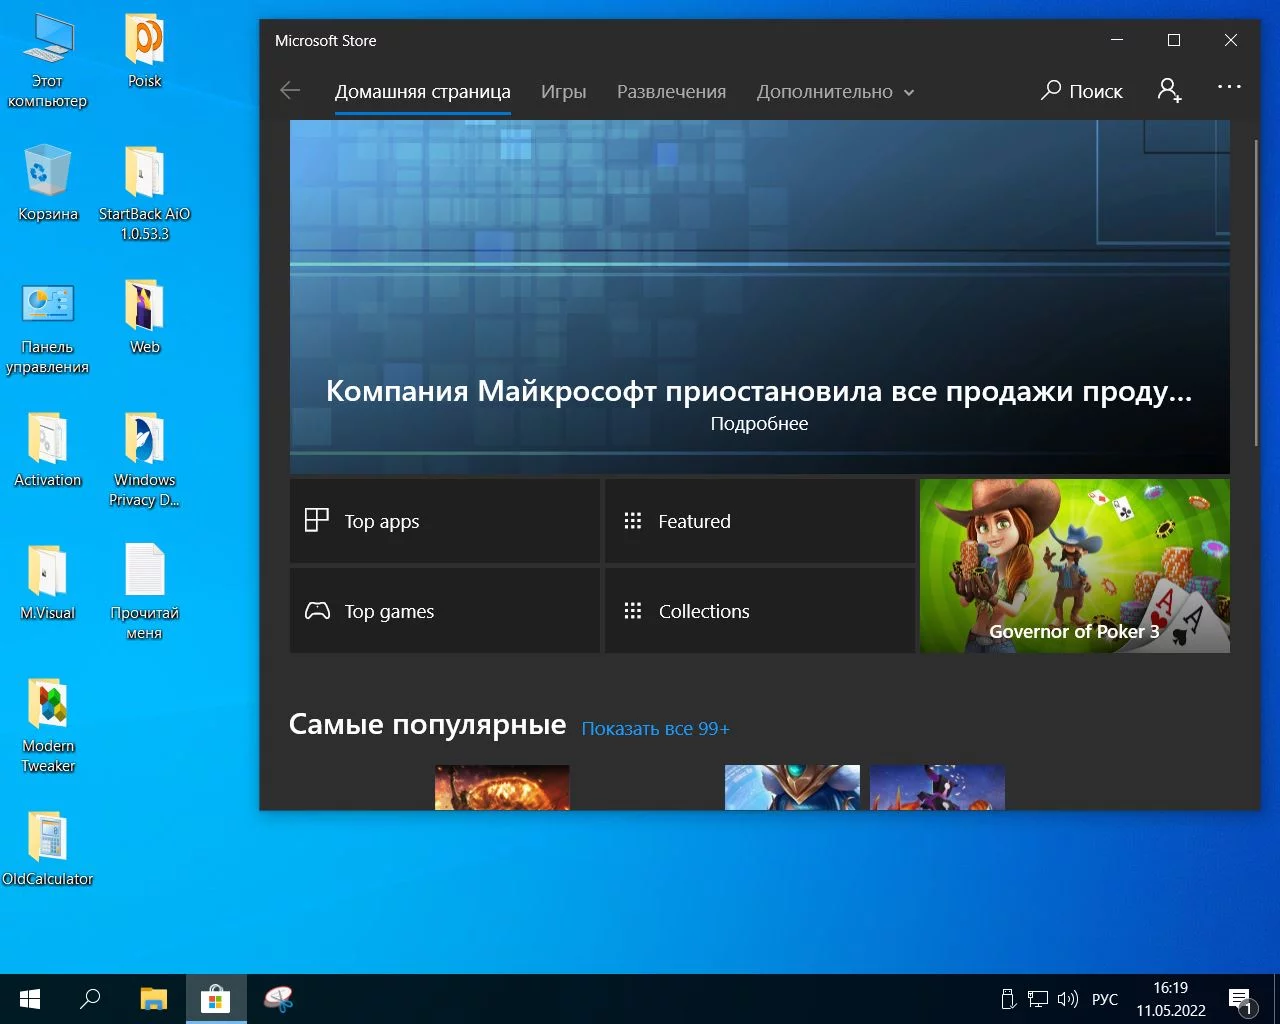This screenshot has height=1024, width=1280.
Task: Select the Этот компьютер desktop icon
Action: coord(47,61)
